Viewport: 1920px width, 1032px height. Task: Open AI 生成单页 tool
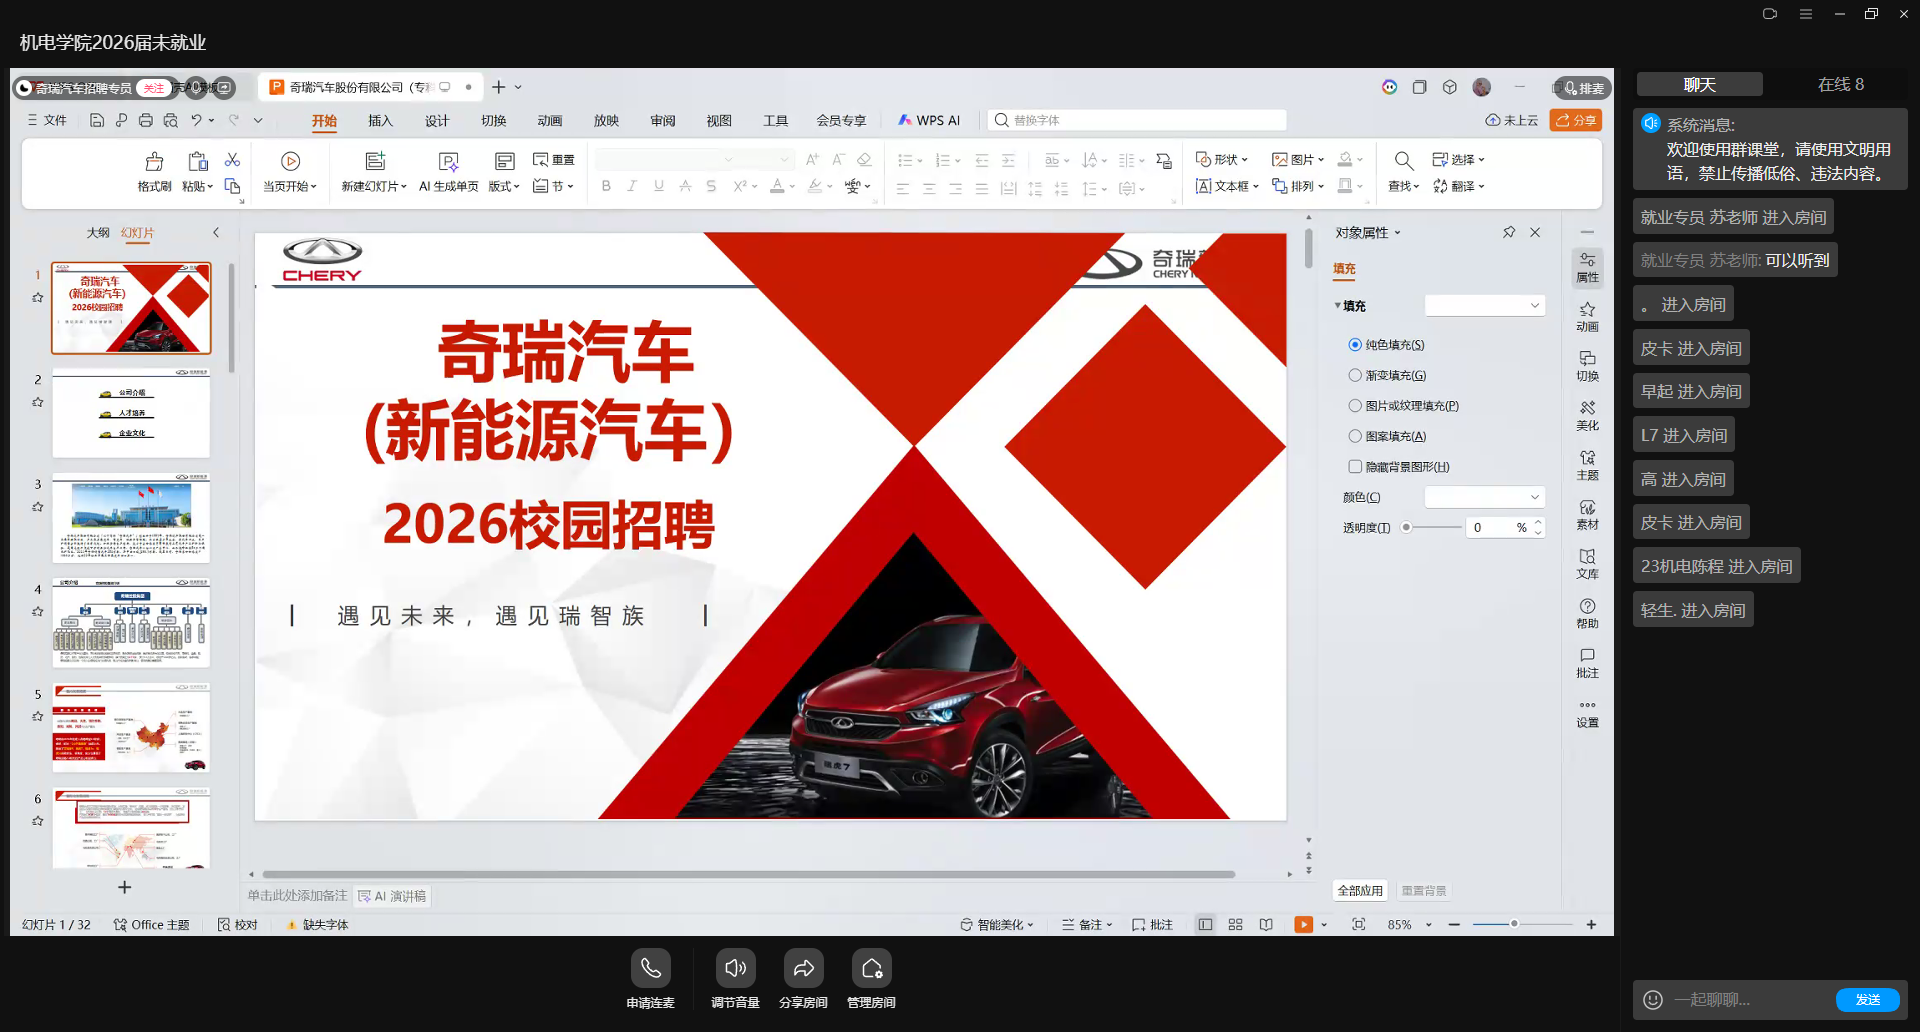(x=448, y=171)
